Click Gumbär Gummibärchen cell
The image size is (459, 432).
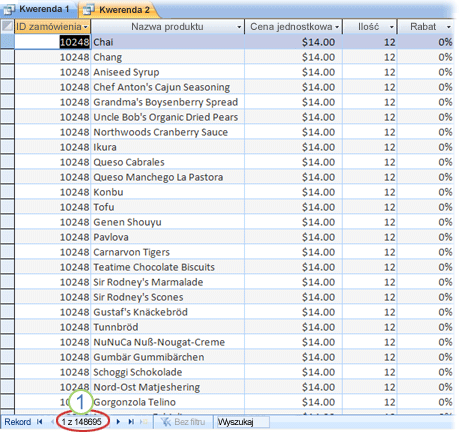point(168,357)
